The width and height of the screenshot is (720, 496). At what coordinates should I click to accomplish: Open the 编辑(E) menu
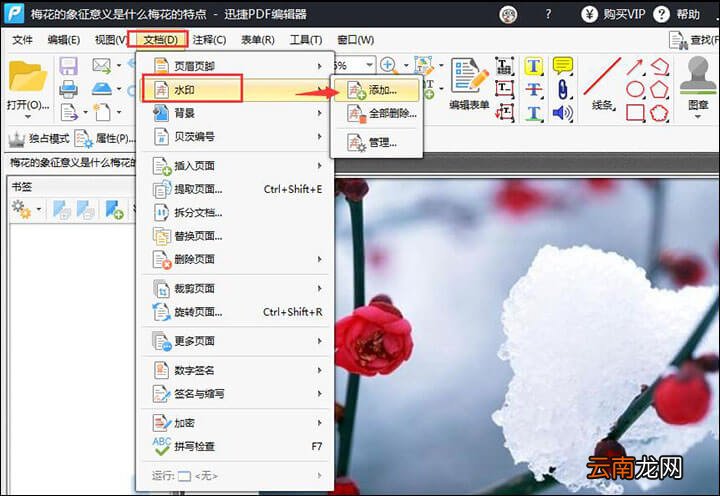64,40
